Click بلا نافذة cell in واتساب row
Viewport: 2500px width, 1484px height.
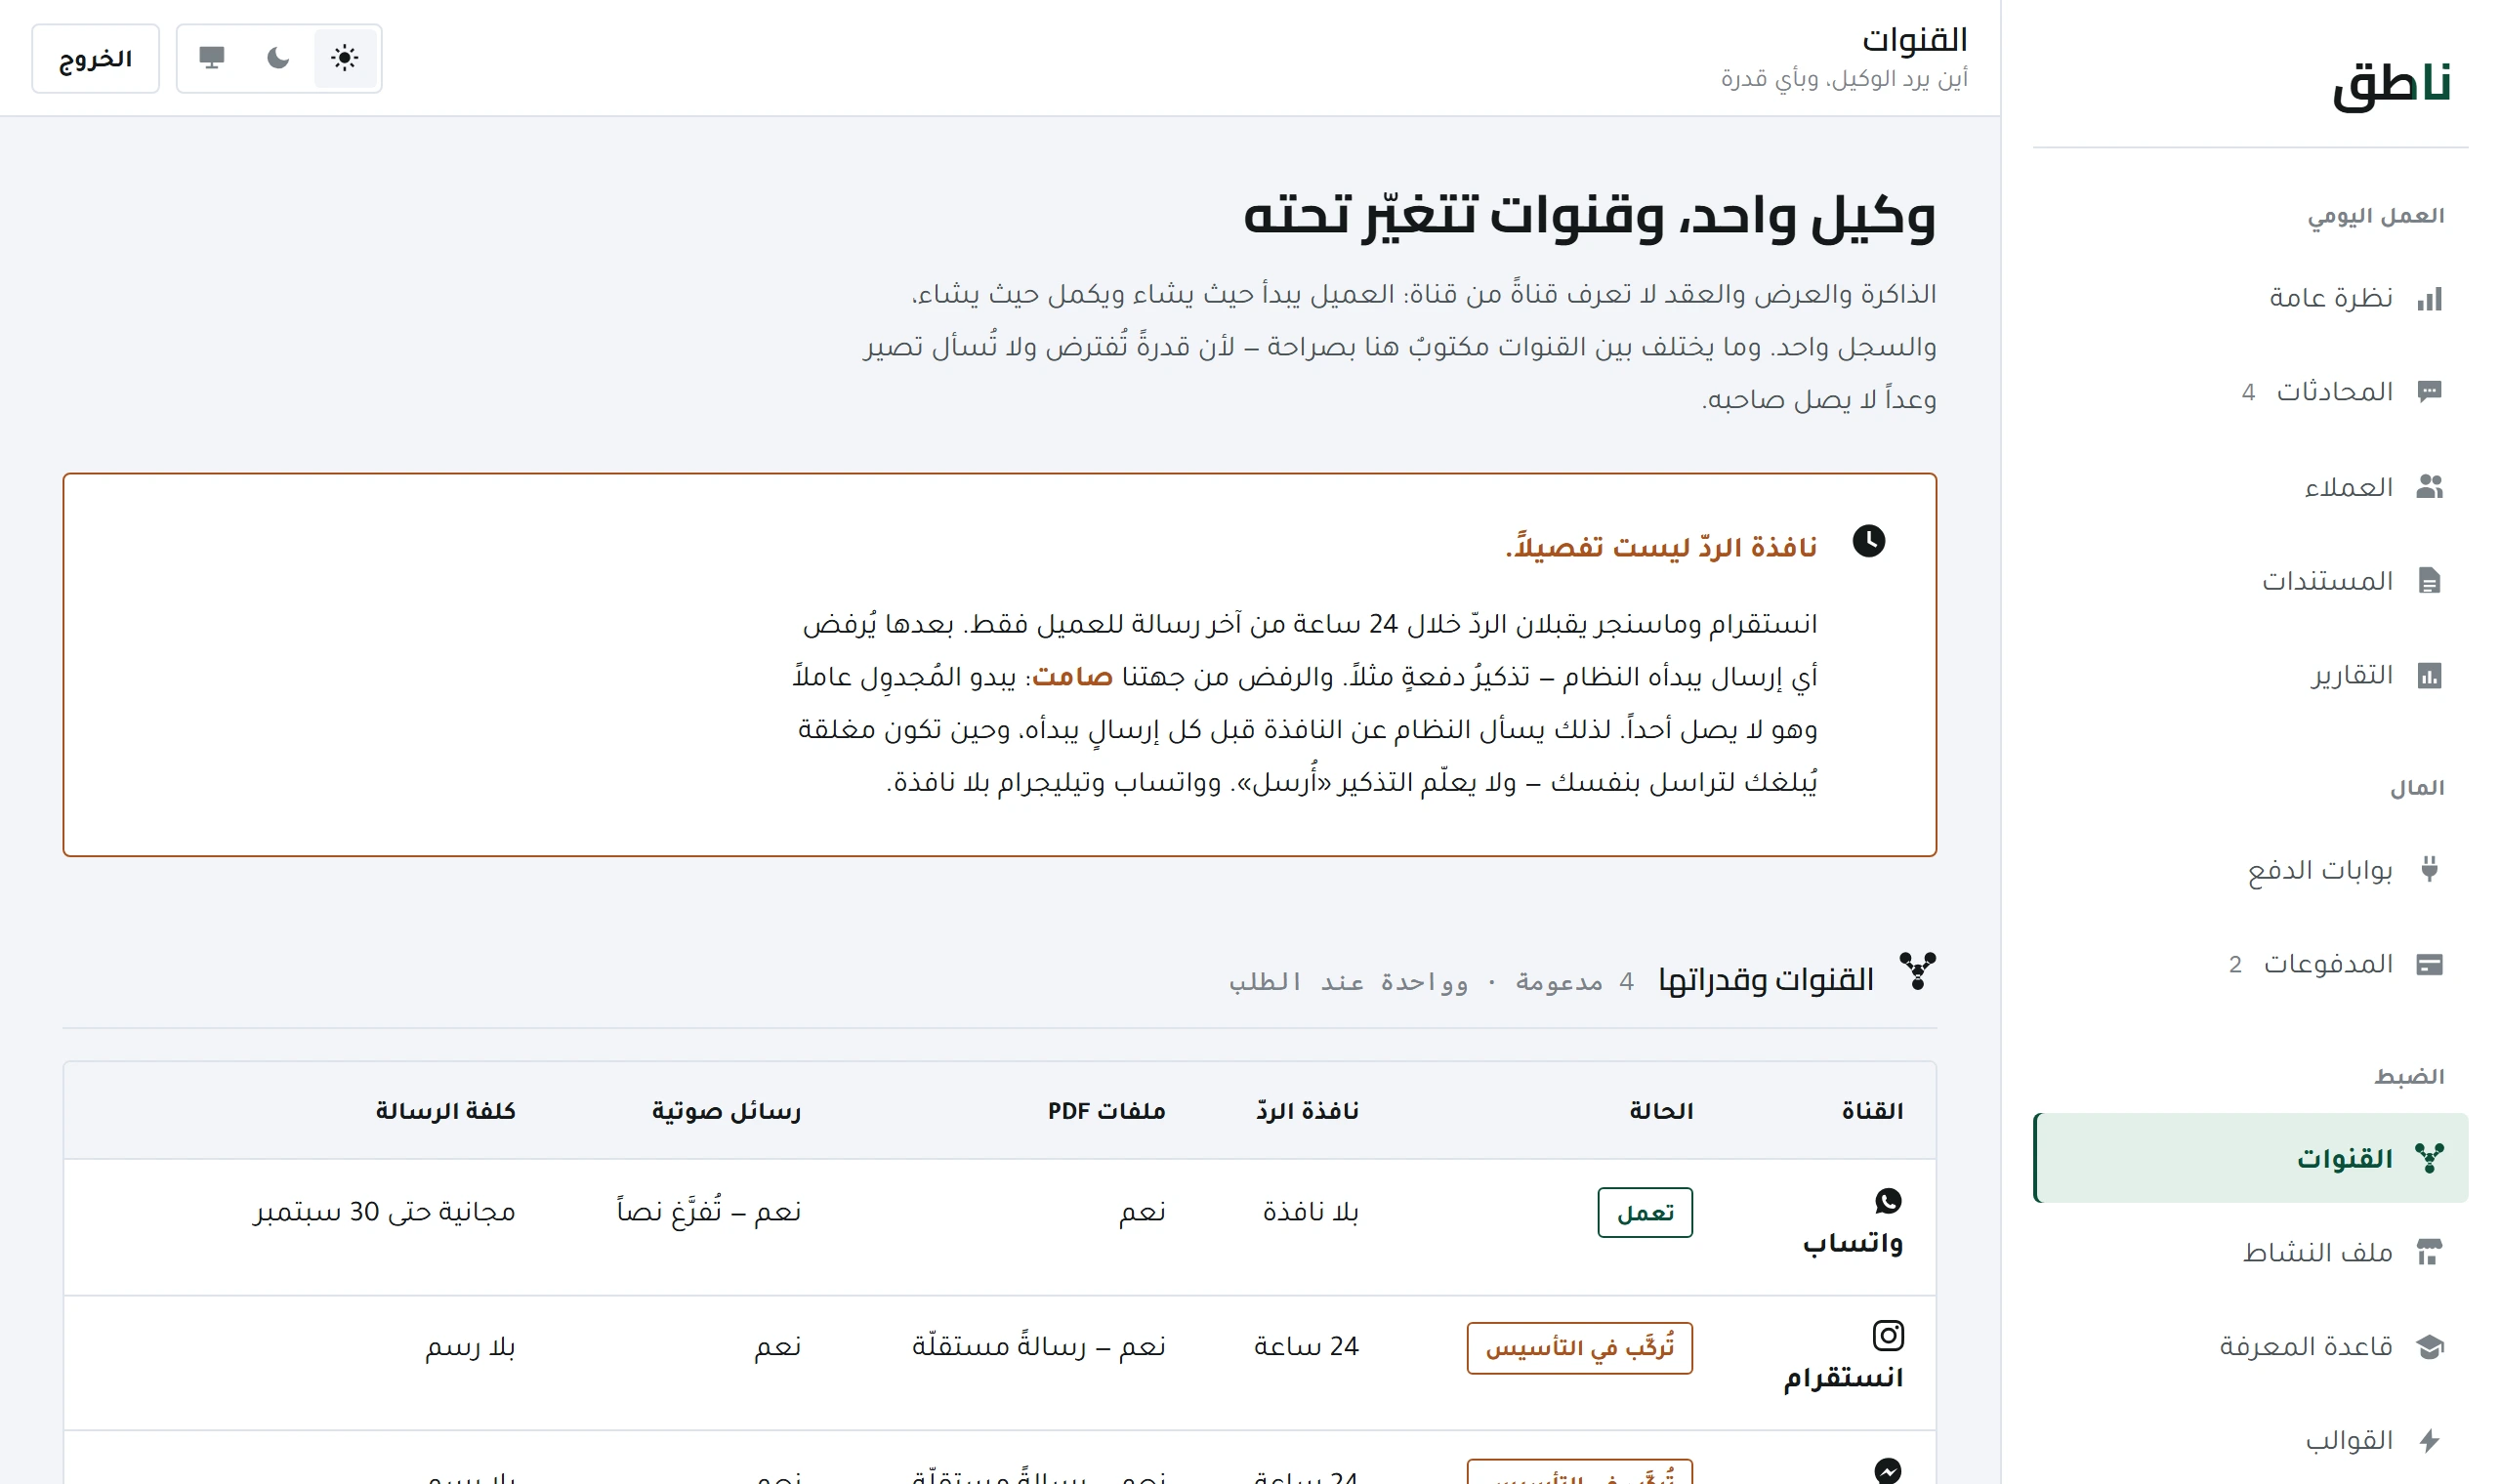[1310, 1212]
